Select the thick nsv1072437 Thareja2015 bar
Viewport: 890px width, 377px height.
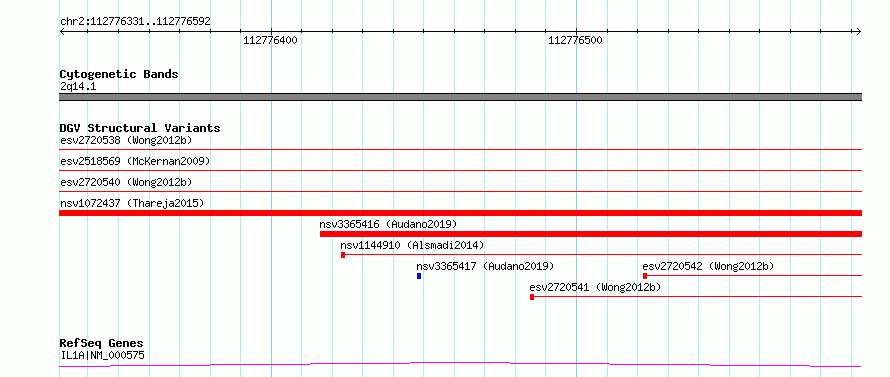tap(460, 213)
